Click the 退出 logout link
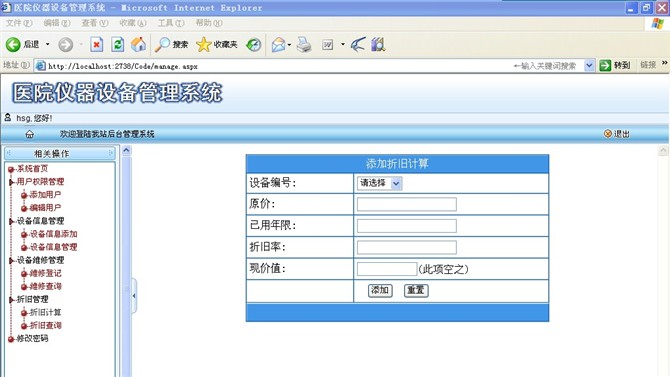 (x=617, y=134)
